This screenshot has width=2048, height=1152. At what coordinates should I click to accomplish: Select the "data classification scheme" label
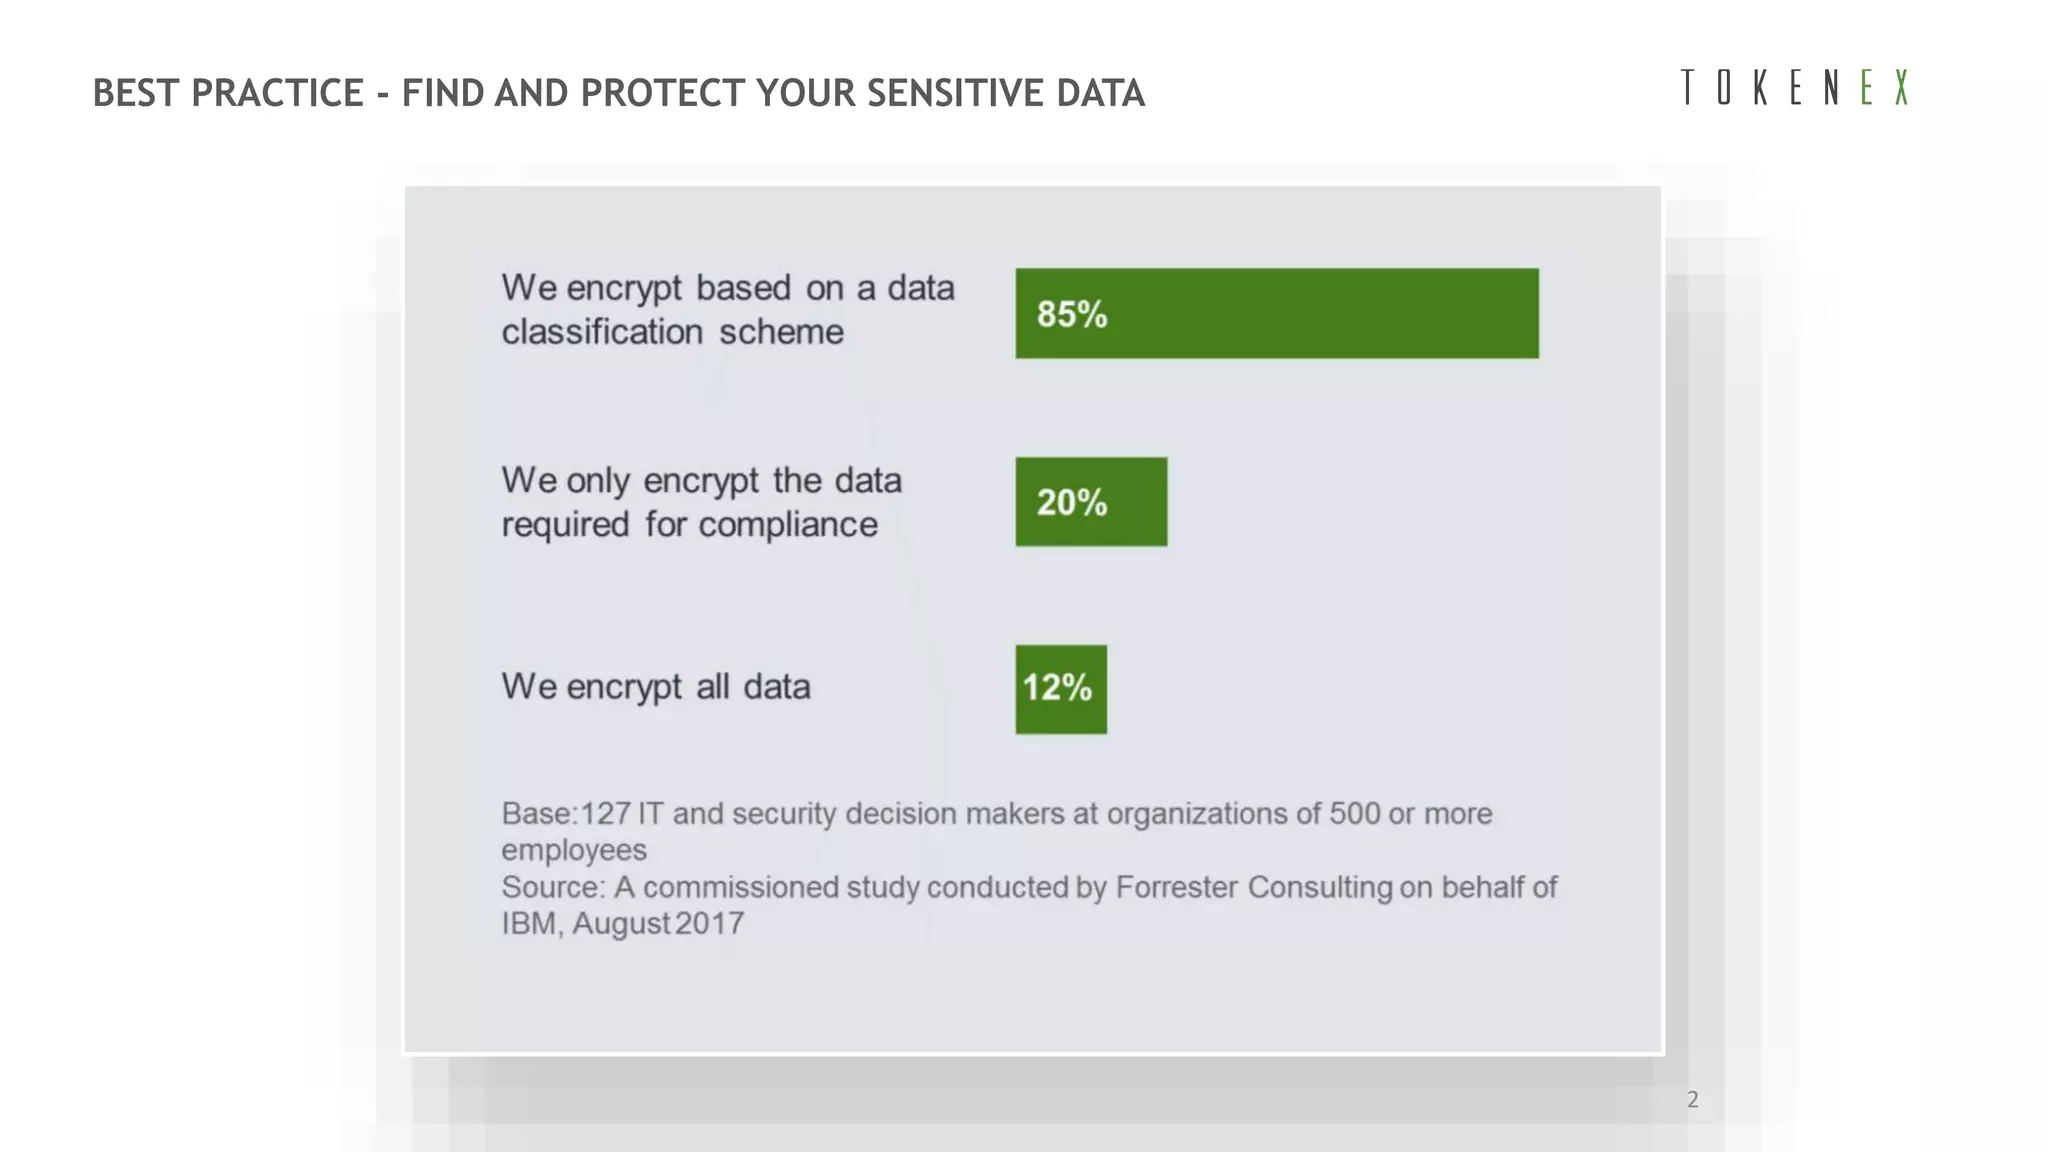coord(672,332)
